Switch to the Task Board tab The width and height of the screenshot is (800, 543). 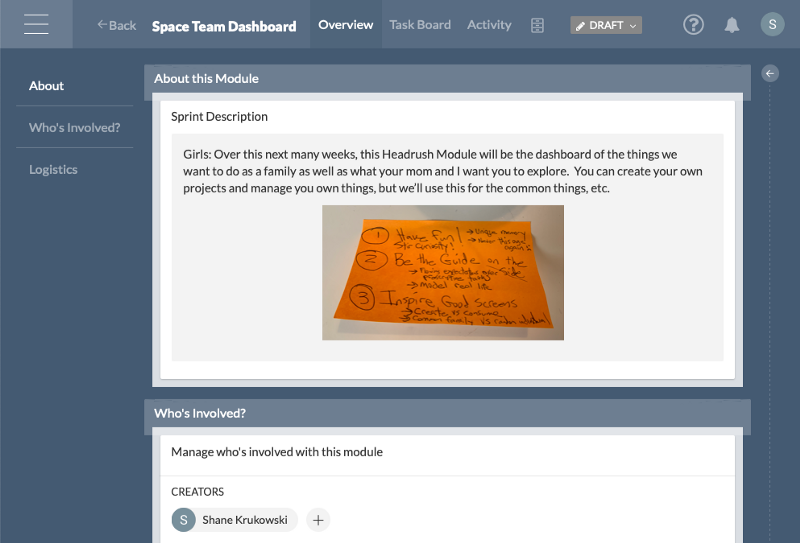point(420,25)
